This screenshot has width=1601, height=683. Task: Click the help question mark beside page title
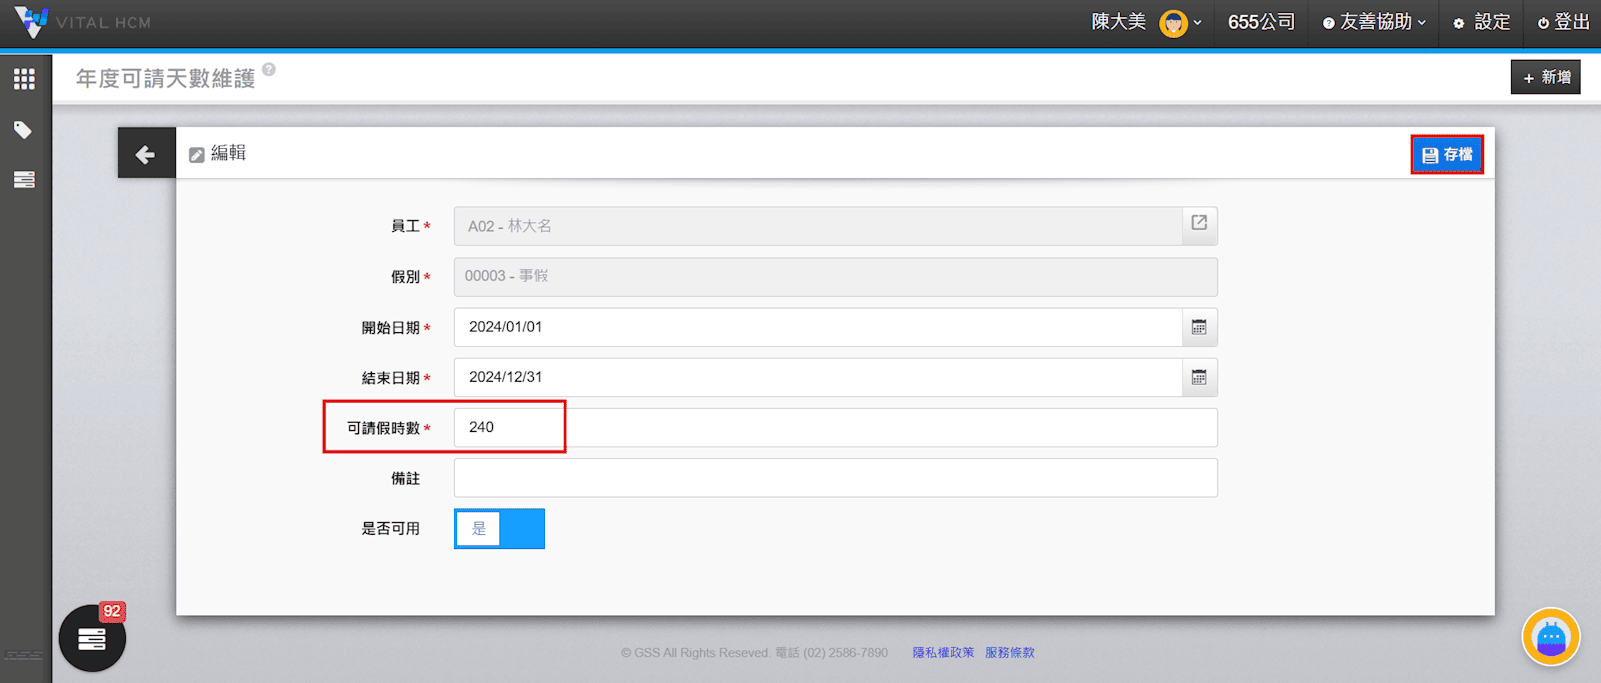(269, 70)
